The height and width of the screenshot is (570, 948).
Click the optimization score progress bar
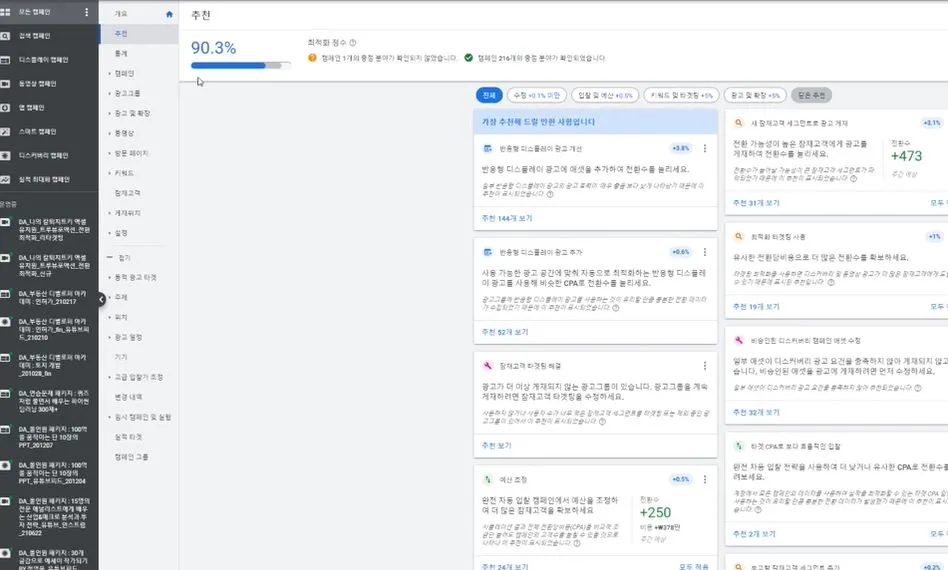pyautogui.click(x=241, y=65)
